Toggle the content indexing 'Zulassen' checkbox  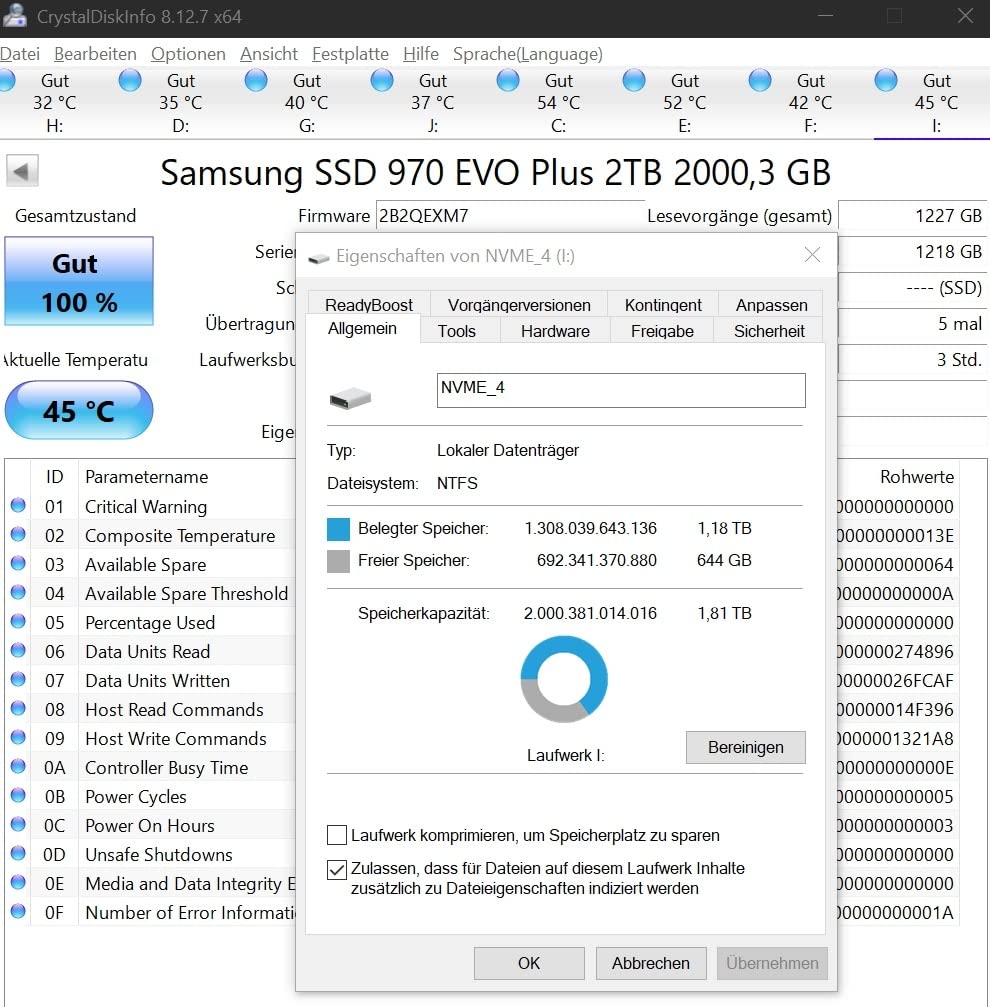[x=336, y=870]
